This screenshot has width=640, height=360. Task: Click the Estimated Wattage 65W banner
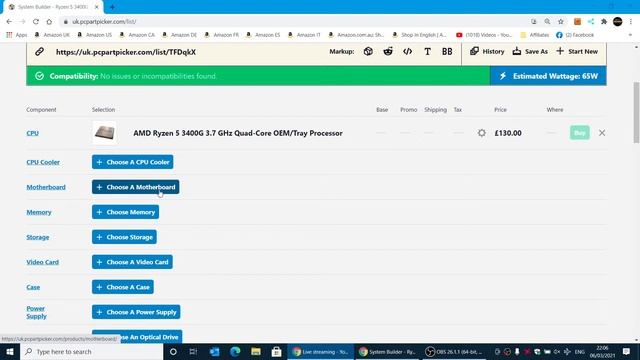(548, 76)
